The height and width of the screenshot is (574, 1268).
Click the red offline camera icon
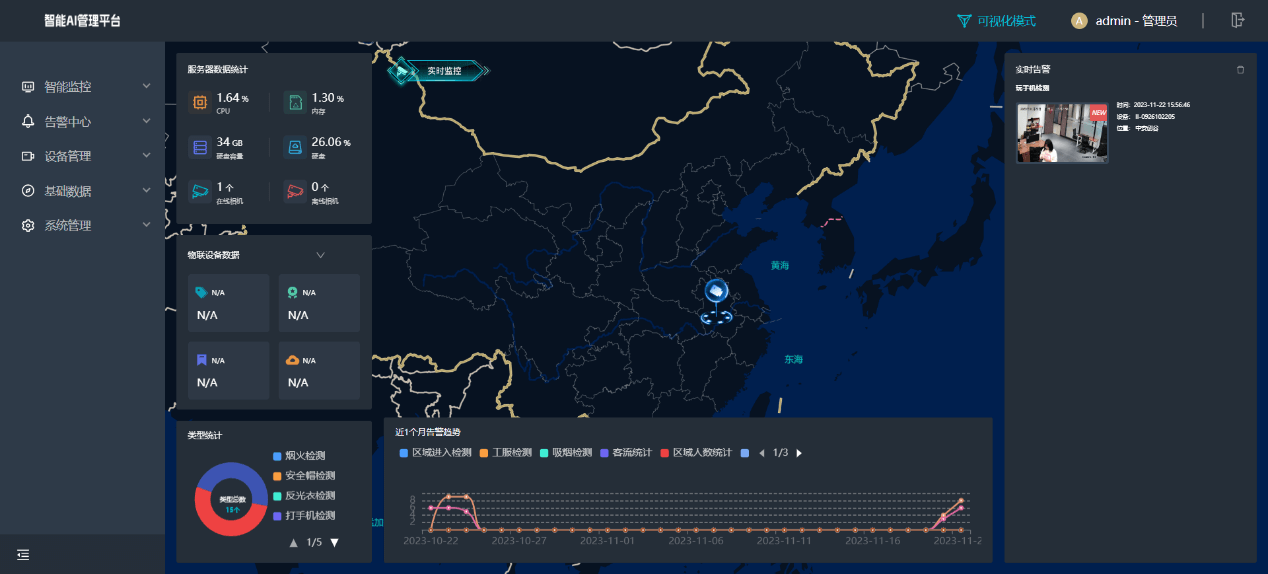tap(295, 192)
